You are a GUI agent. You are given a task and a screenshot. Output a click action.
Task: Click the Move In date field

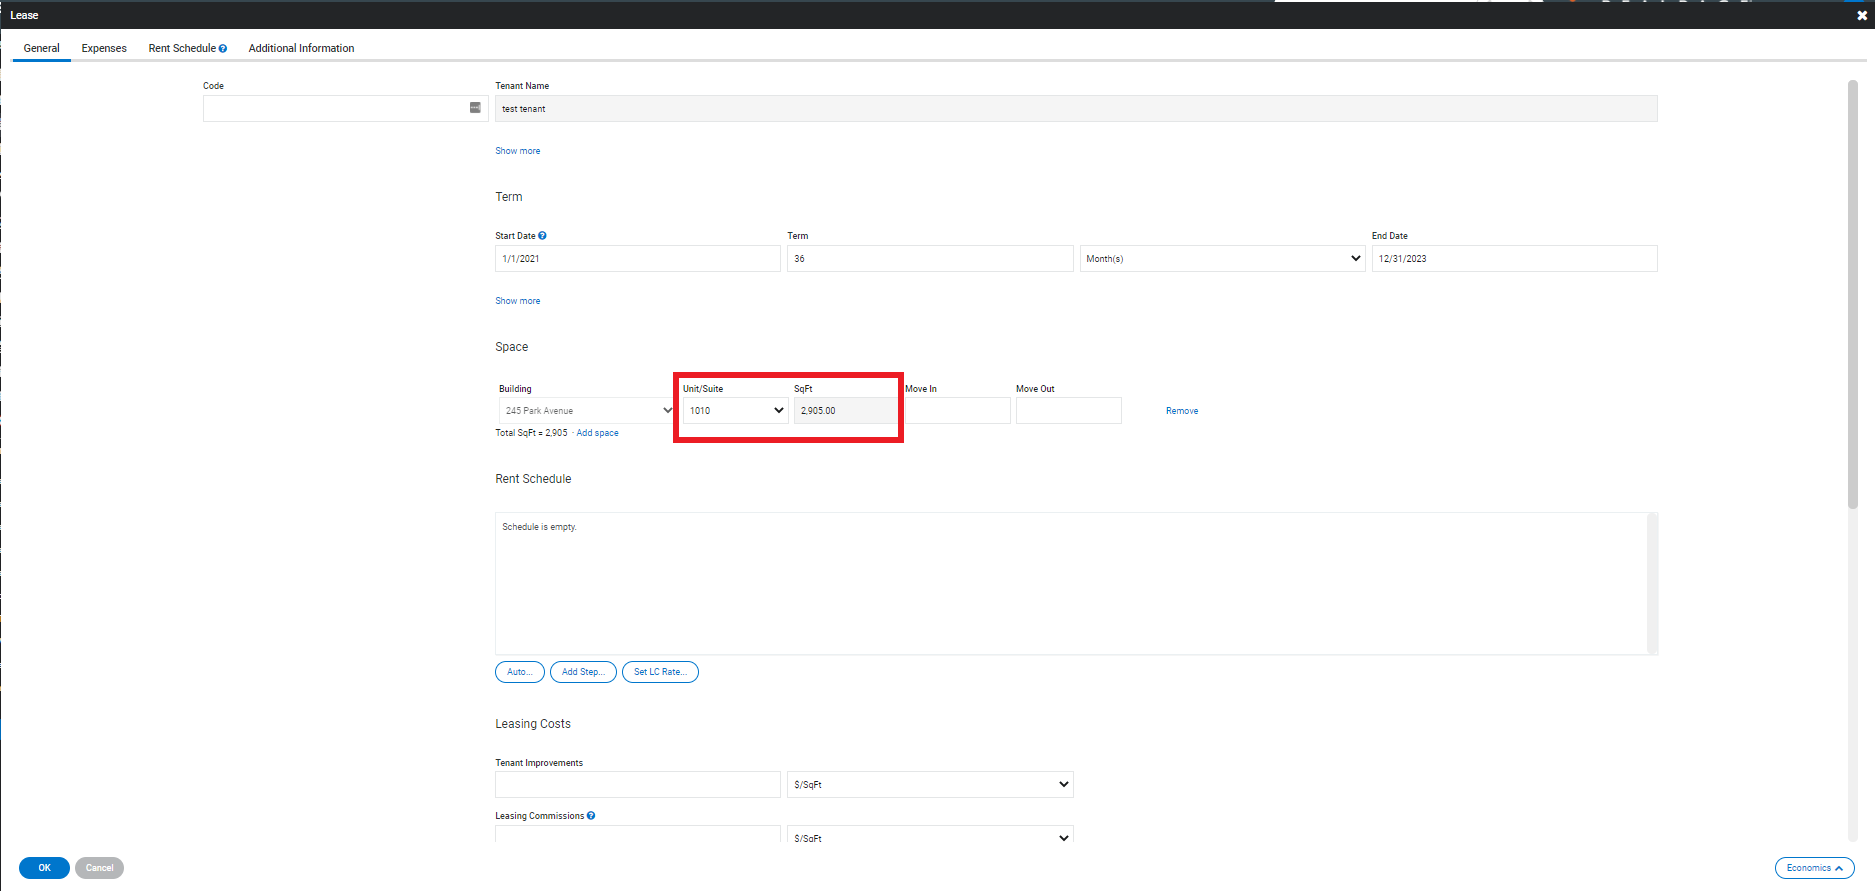[x=958, y=410]
